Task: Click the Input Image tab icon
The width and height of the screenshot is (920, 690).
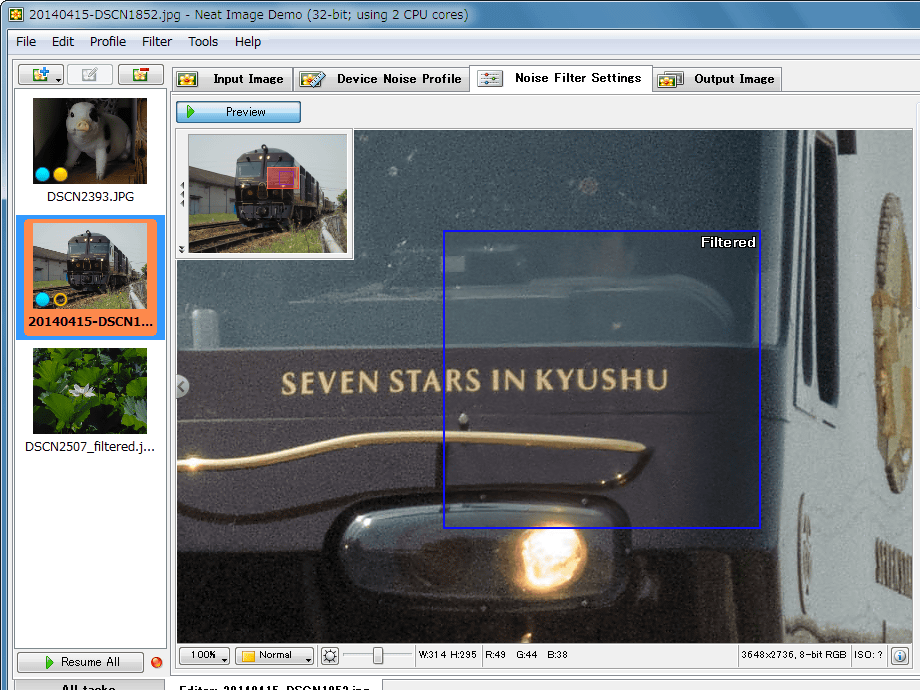Action: pyautogui.click(x=187, y=79)
